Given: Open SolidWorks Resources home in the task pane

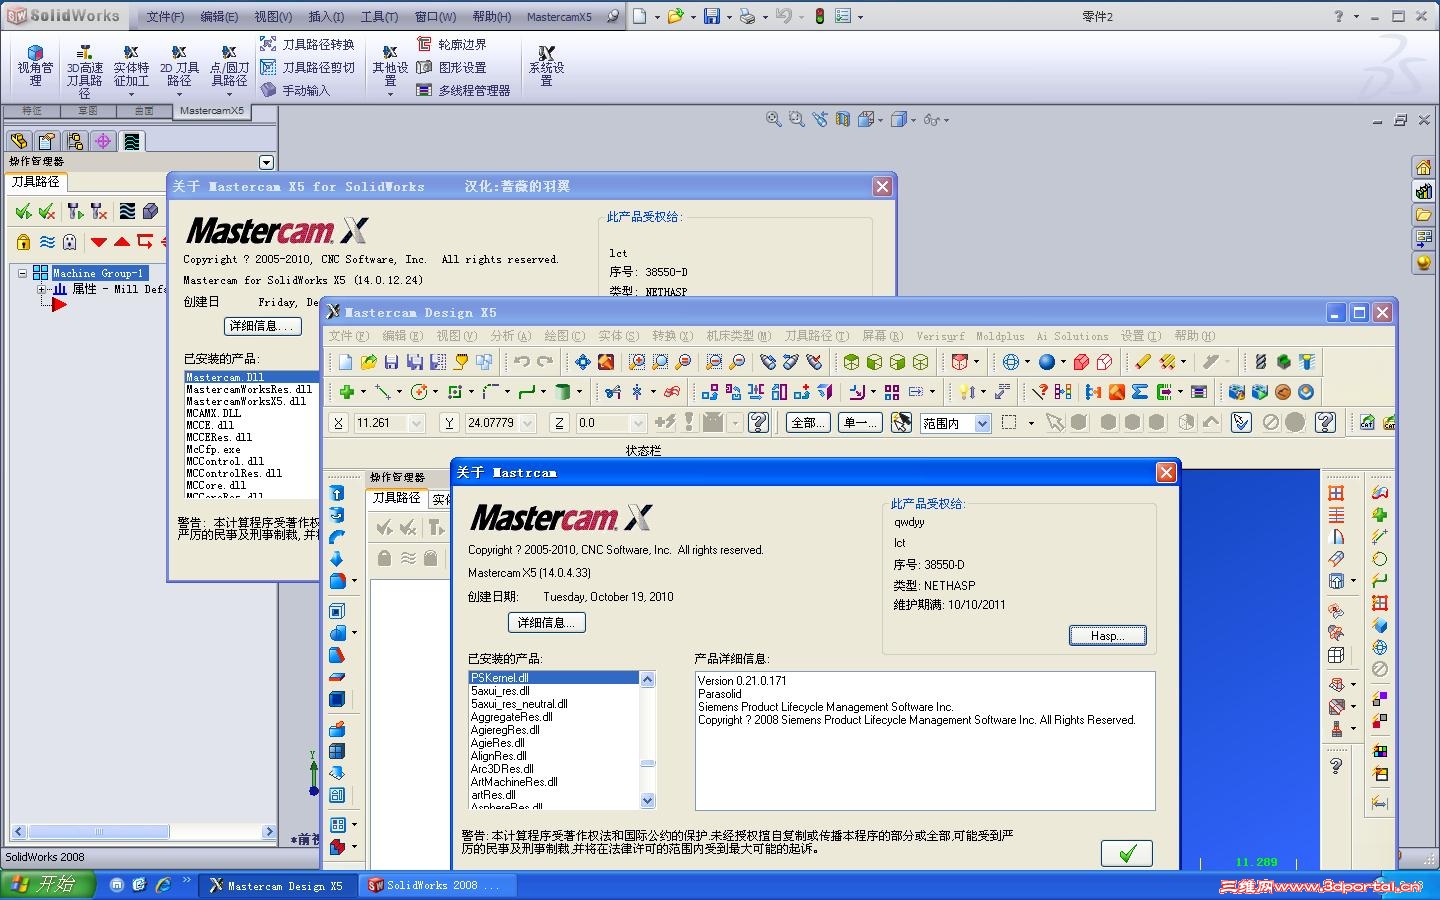Looking at the screenshot, I should (x=1424, y=167).
